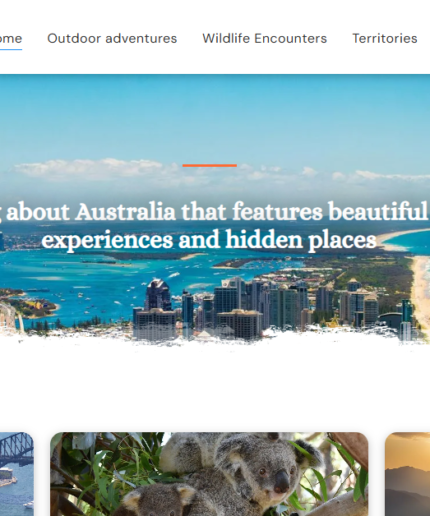Click the sandy beach strip in hero photo

(x=421, y=287)
